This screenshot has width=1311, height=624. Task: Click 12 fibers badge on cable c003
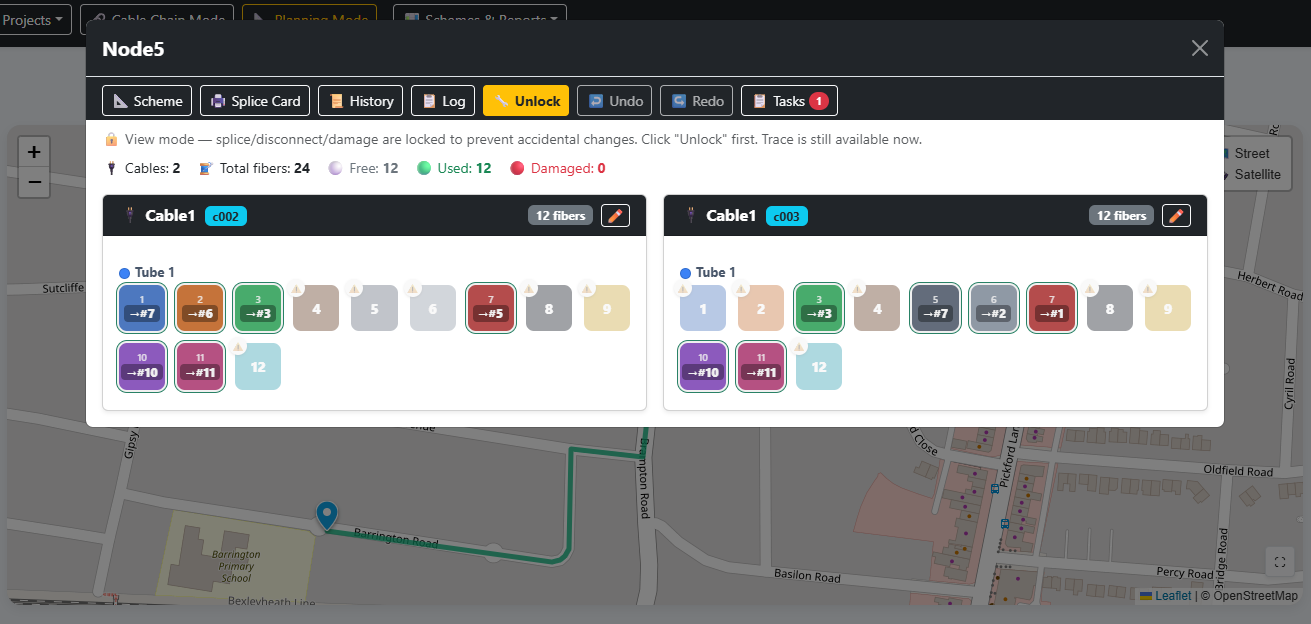coord(1121,216)
